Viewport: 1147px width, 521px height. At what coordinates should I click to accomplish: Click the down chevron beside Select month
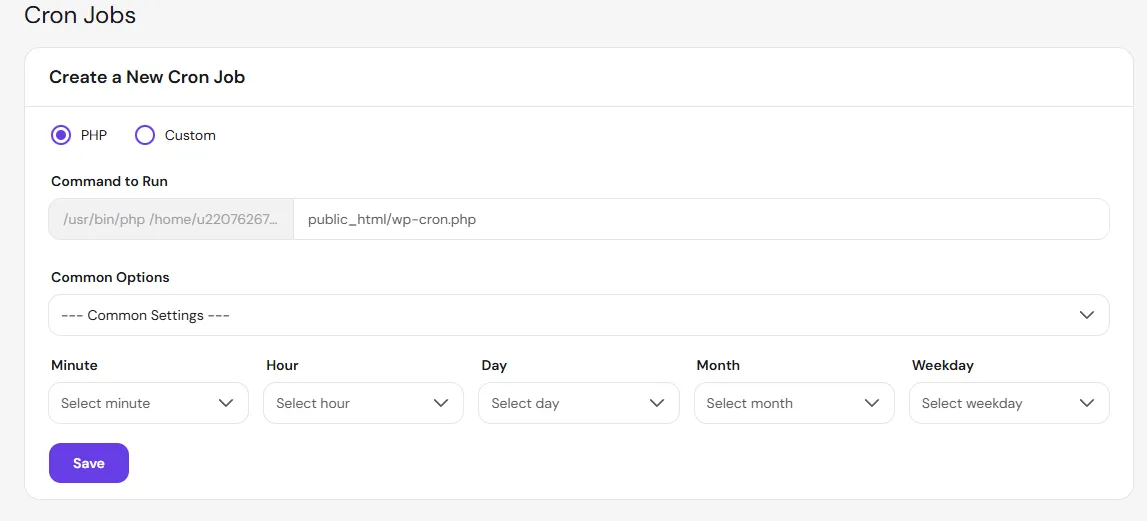(x=871, y=403)
